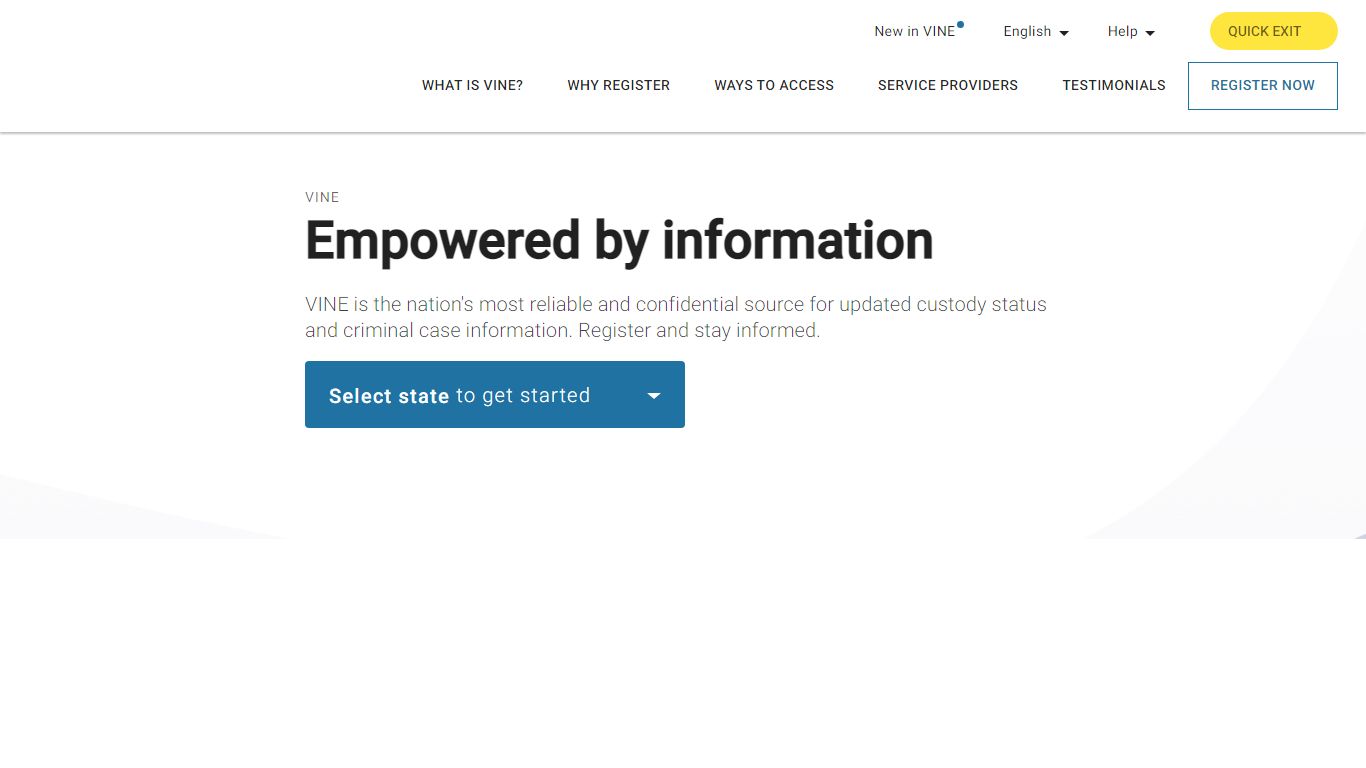1366x768 pixels.
Task: Click the yellow Quick Exit button
Action: click(1273, 31)
